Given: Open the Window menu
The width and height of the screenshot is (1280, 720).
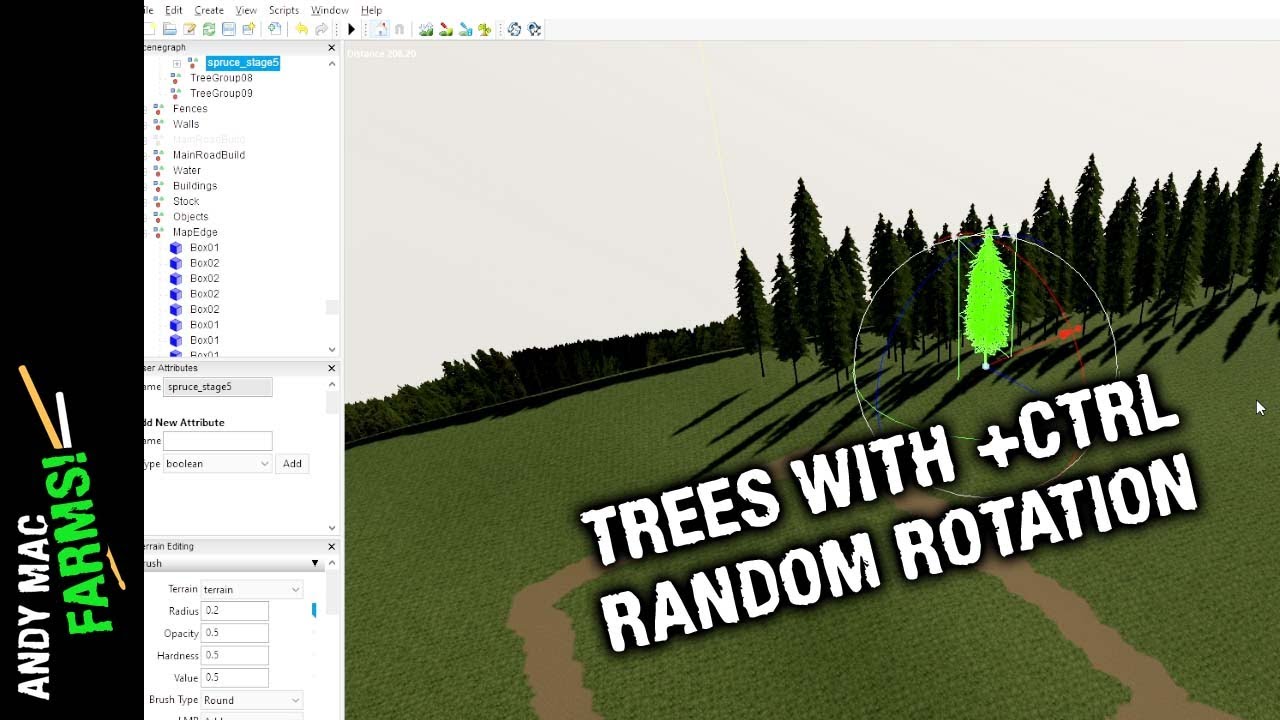Looking at the screenshot, I should pyautogui.click(x=330, y=10).
